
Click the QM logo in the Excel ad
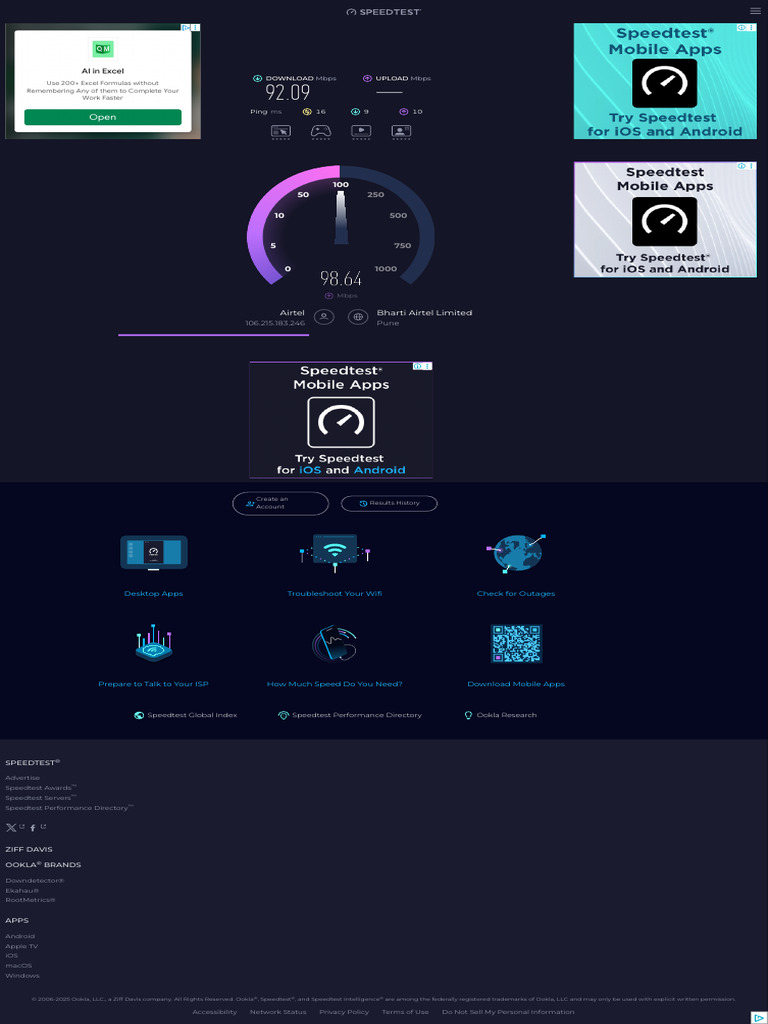[x=103, y=49]
